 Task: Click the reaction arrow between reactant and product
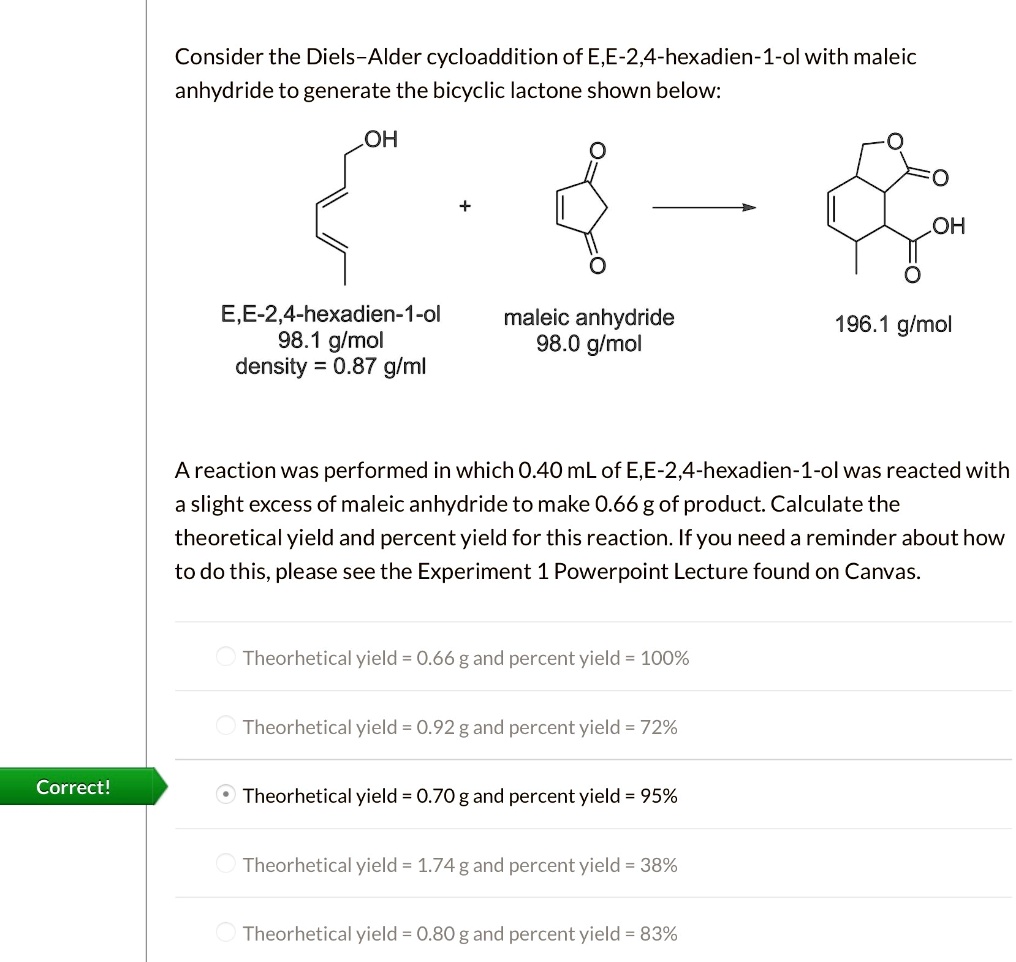[x=702, y=206]
